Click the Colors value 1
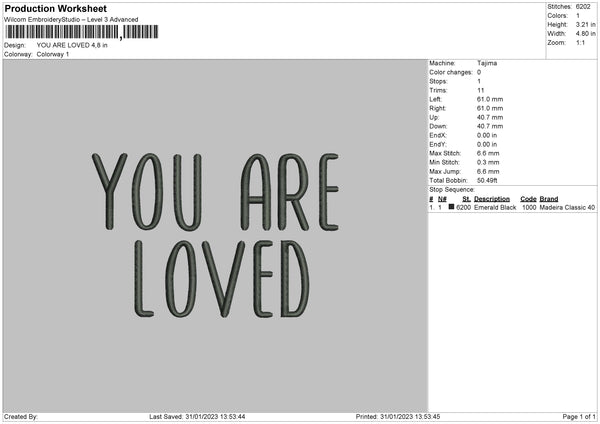Image resolution: width=600 pixels, height=424 pixels. click(x=578, y=16)
